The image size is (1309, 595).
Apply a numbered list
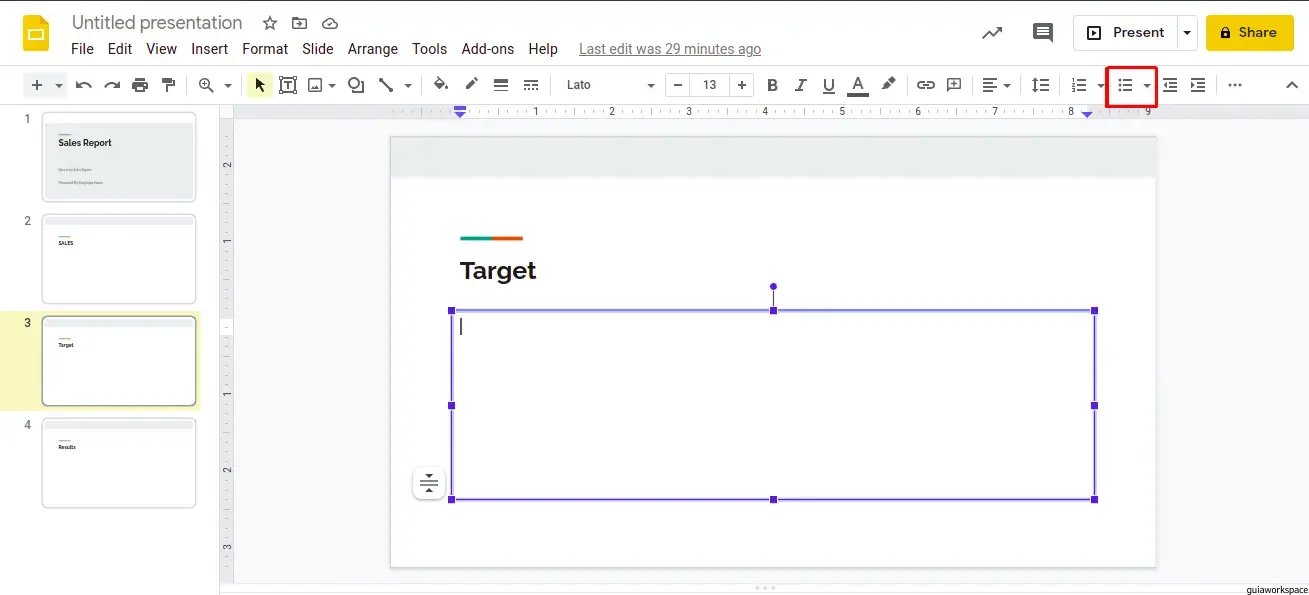(1079, 85)
